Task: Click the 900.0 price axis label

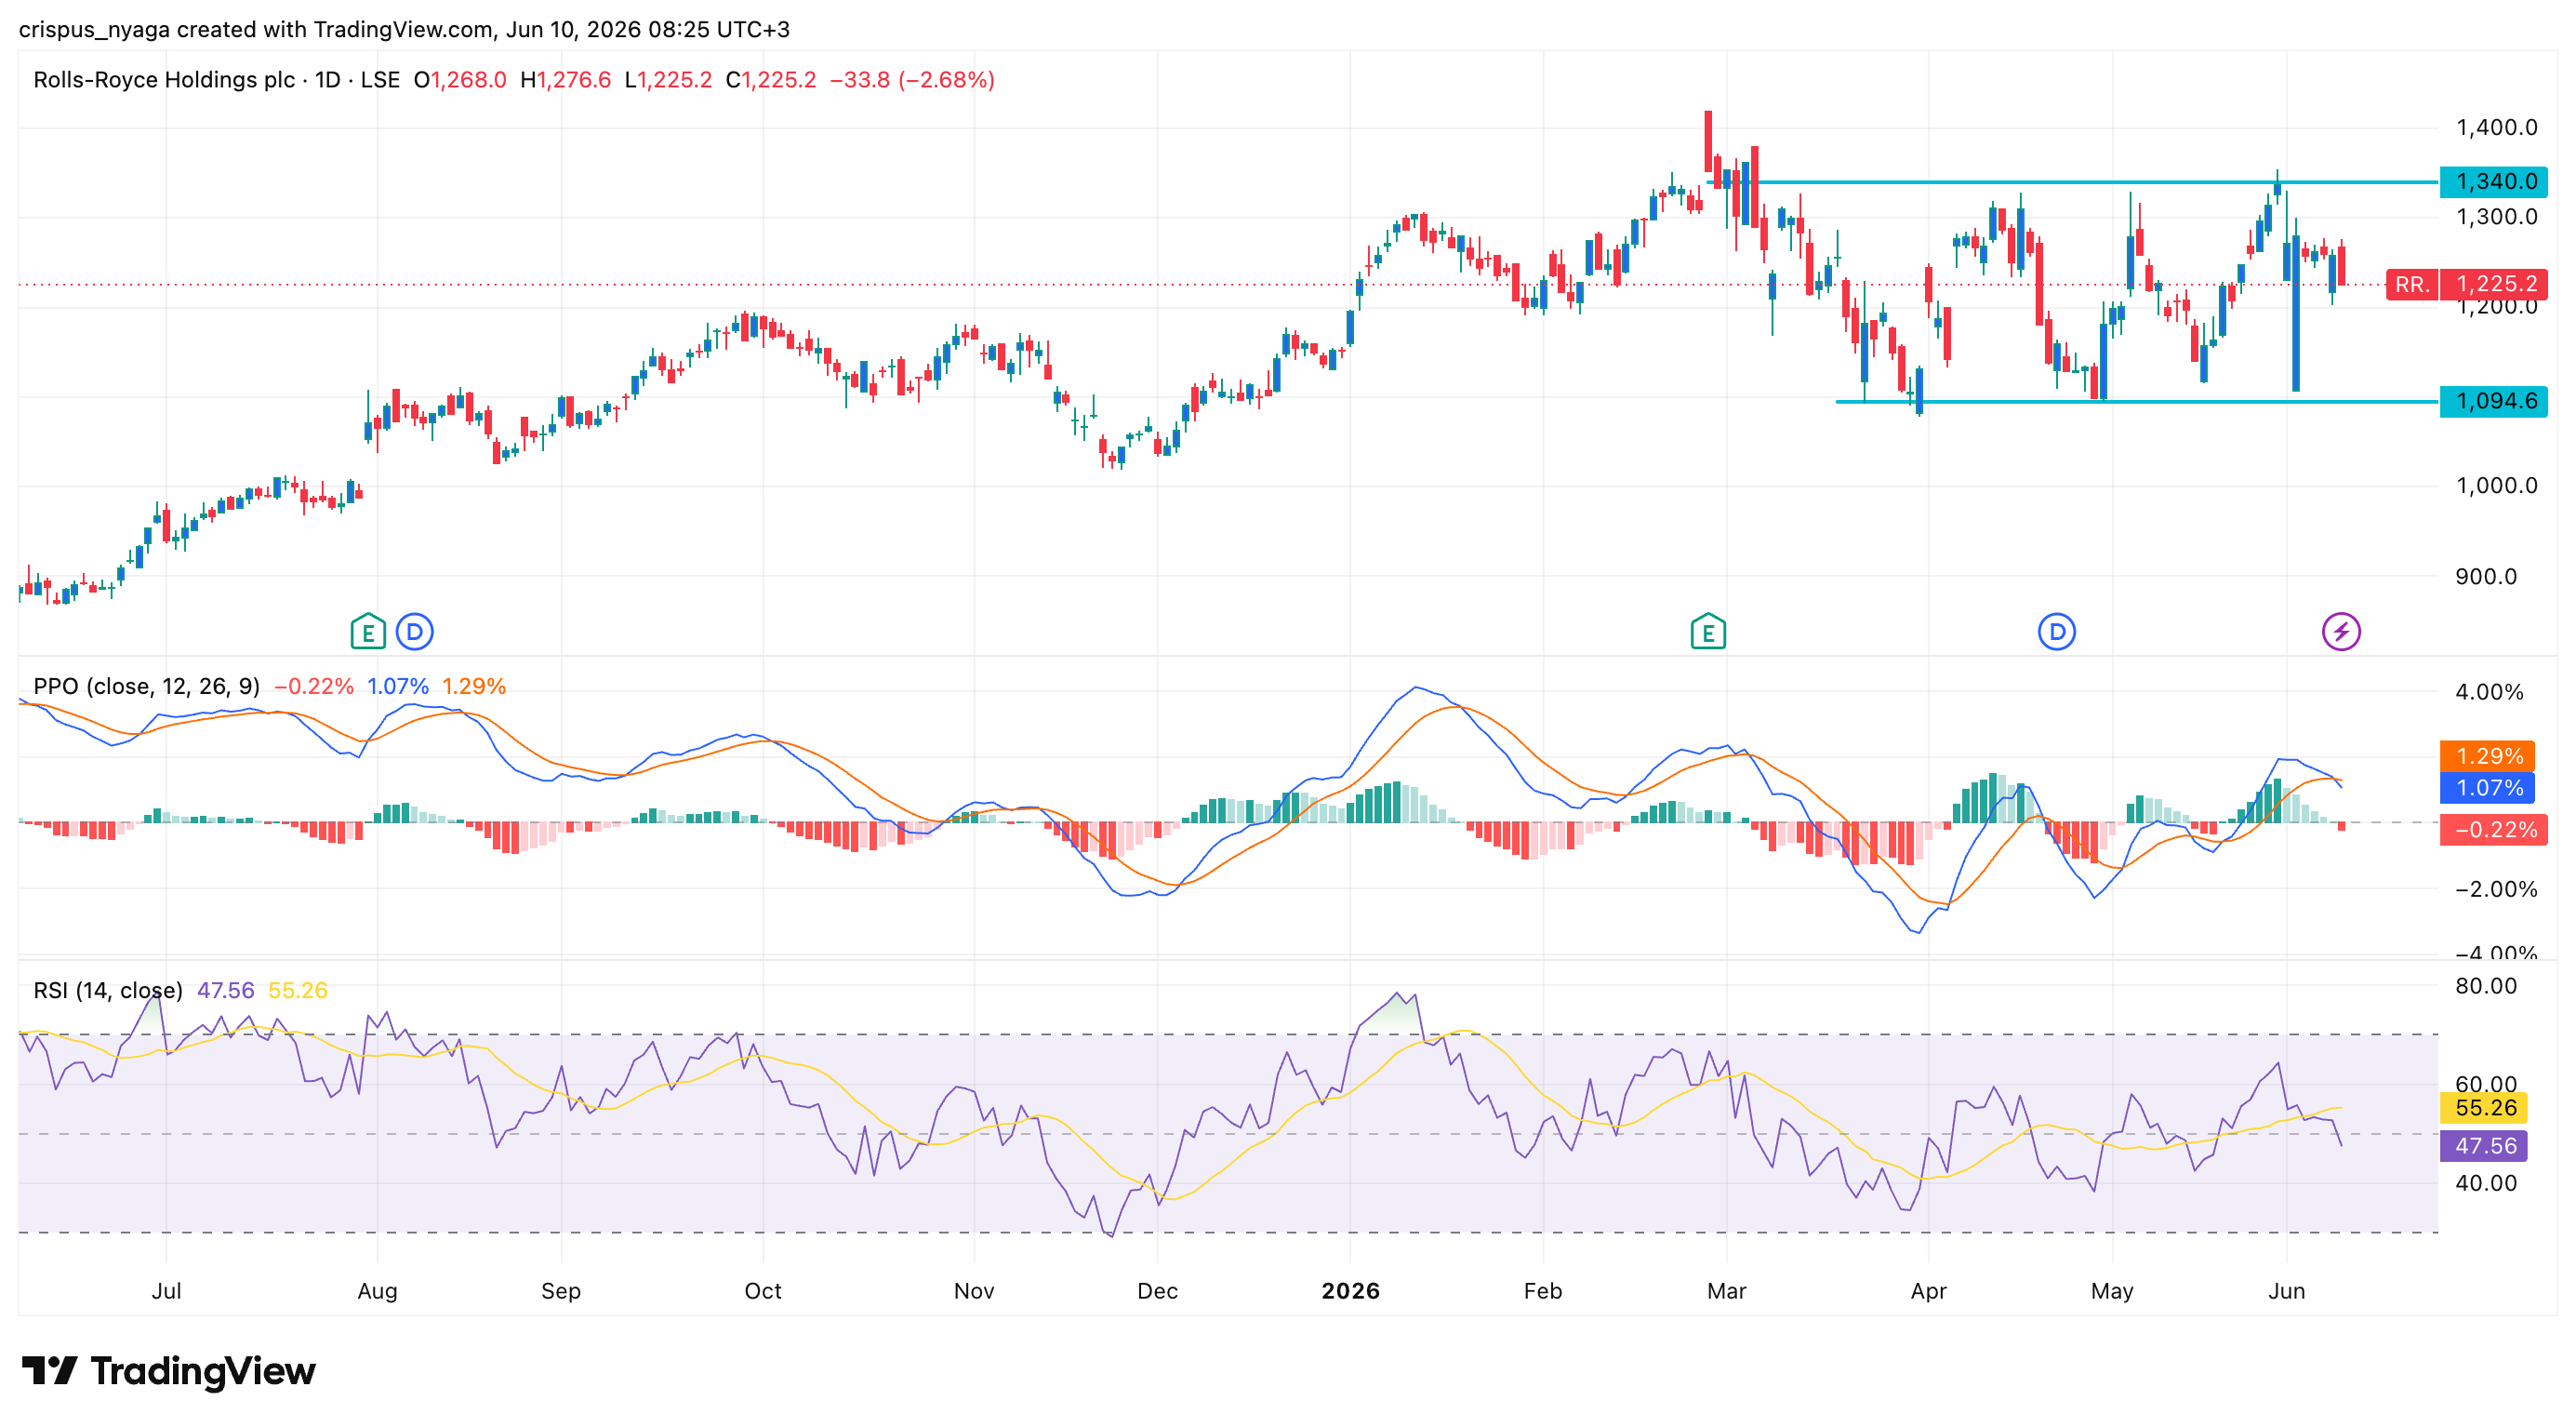Action: (x=2486, y=576)
